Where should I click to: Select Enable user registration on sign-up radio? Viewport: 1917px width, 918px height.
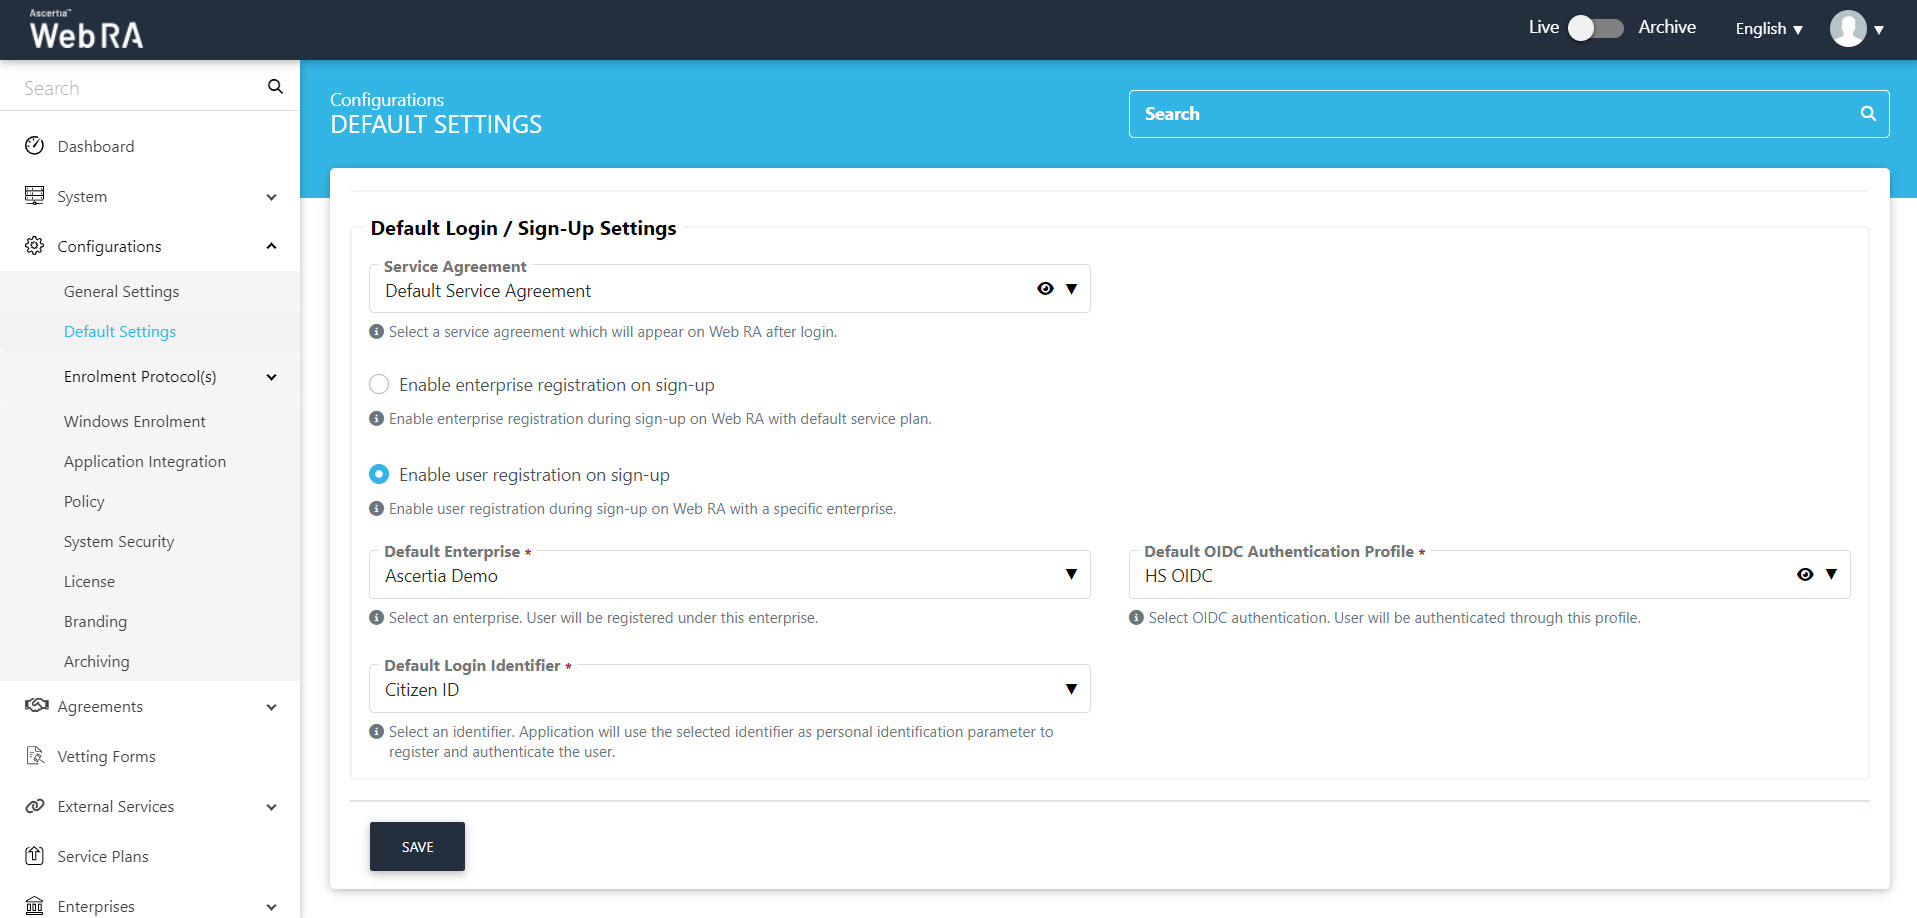[379, 474]
